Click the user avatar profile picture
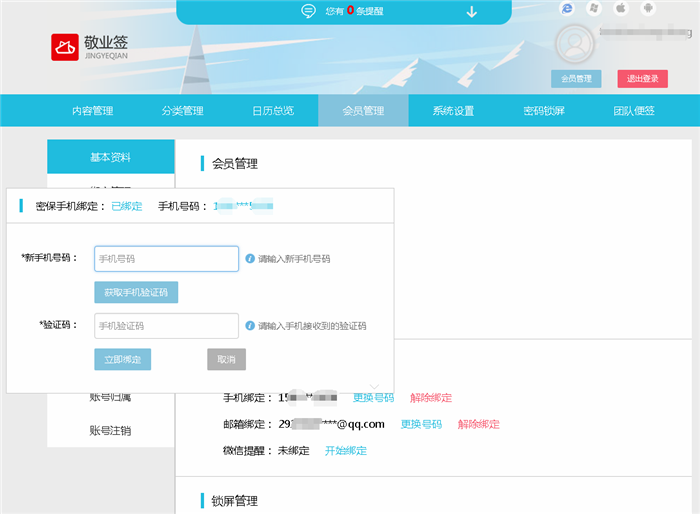This screenshot has width=700, height=514. [x=574, y=43]
